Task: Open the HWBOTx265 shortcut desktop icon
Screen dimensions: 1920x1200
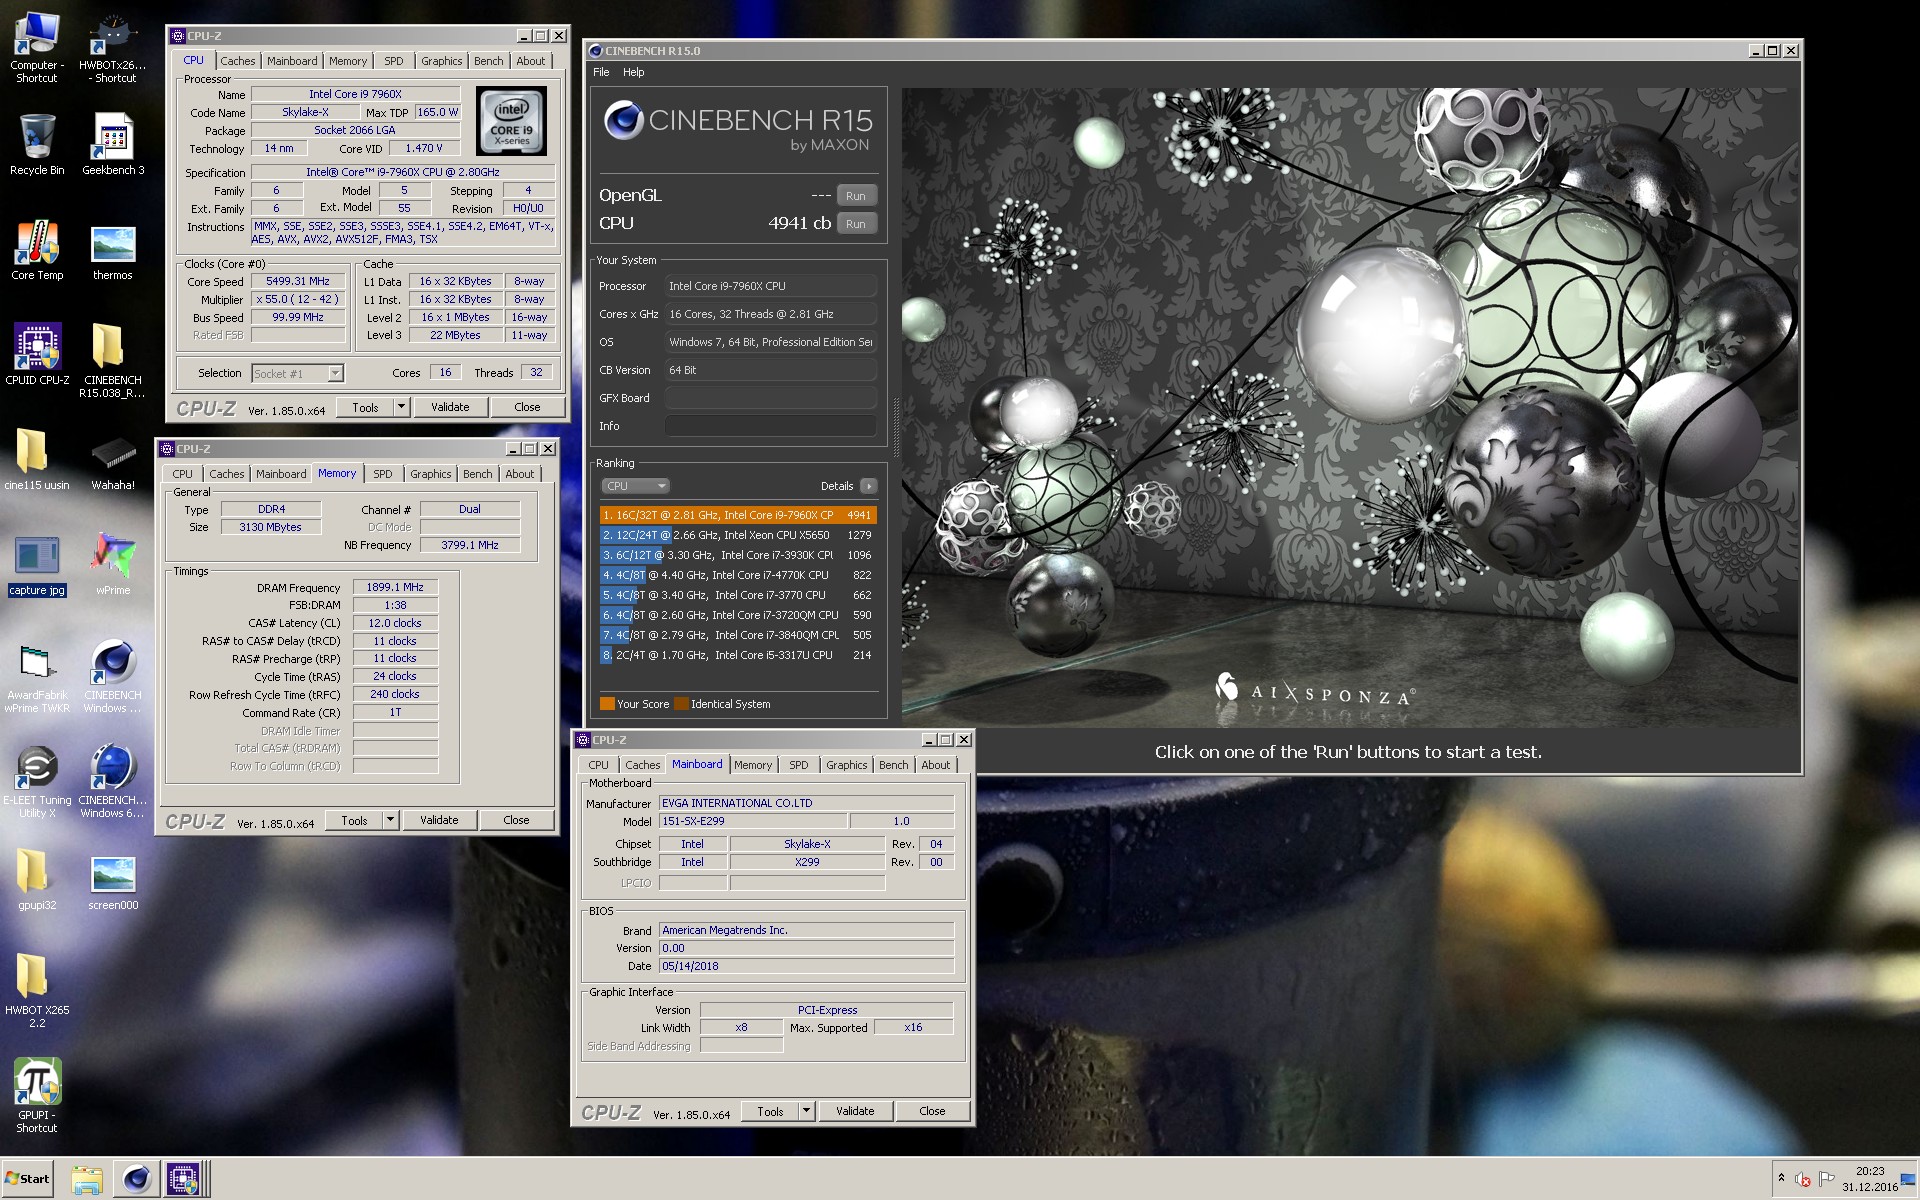Action: [x=113, y=47]
